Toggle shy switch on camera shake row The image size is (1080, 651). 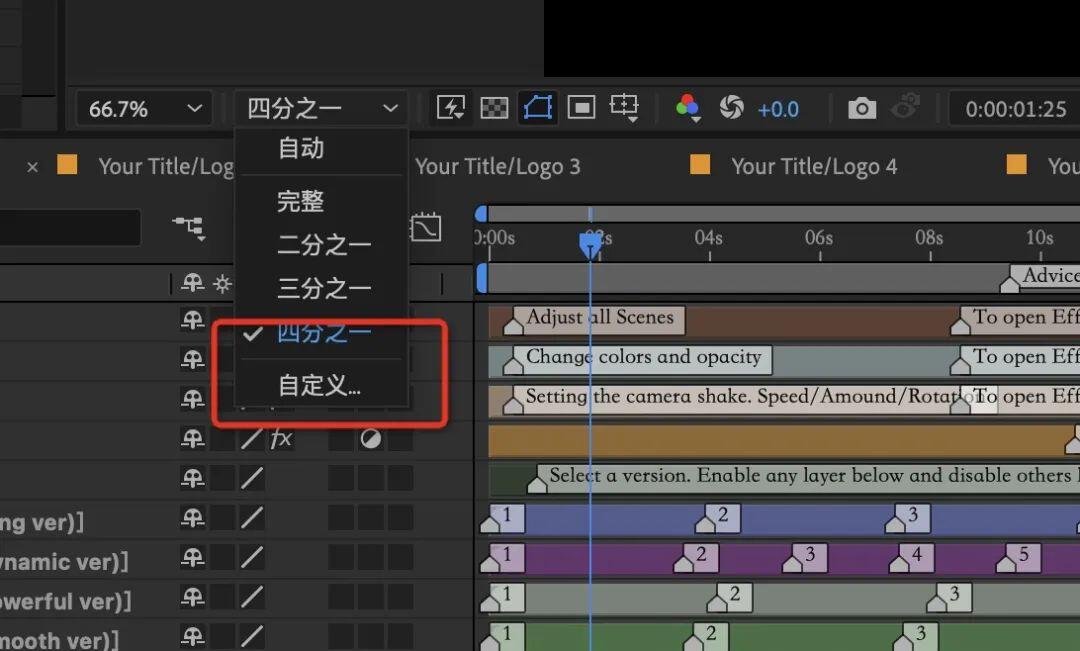click(x=192, y=398)
